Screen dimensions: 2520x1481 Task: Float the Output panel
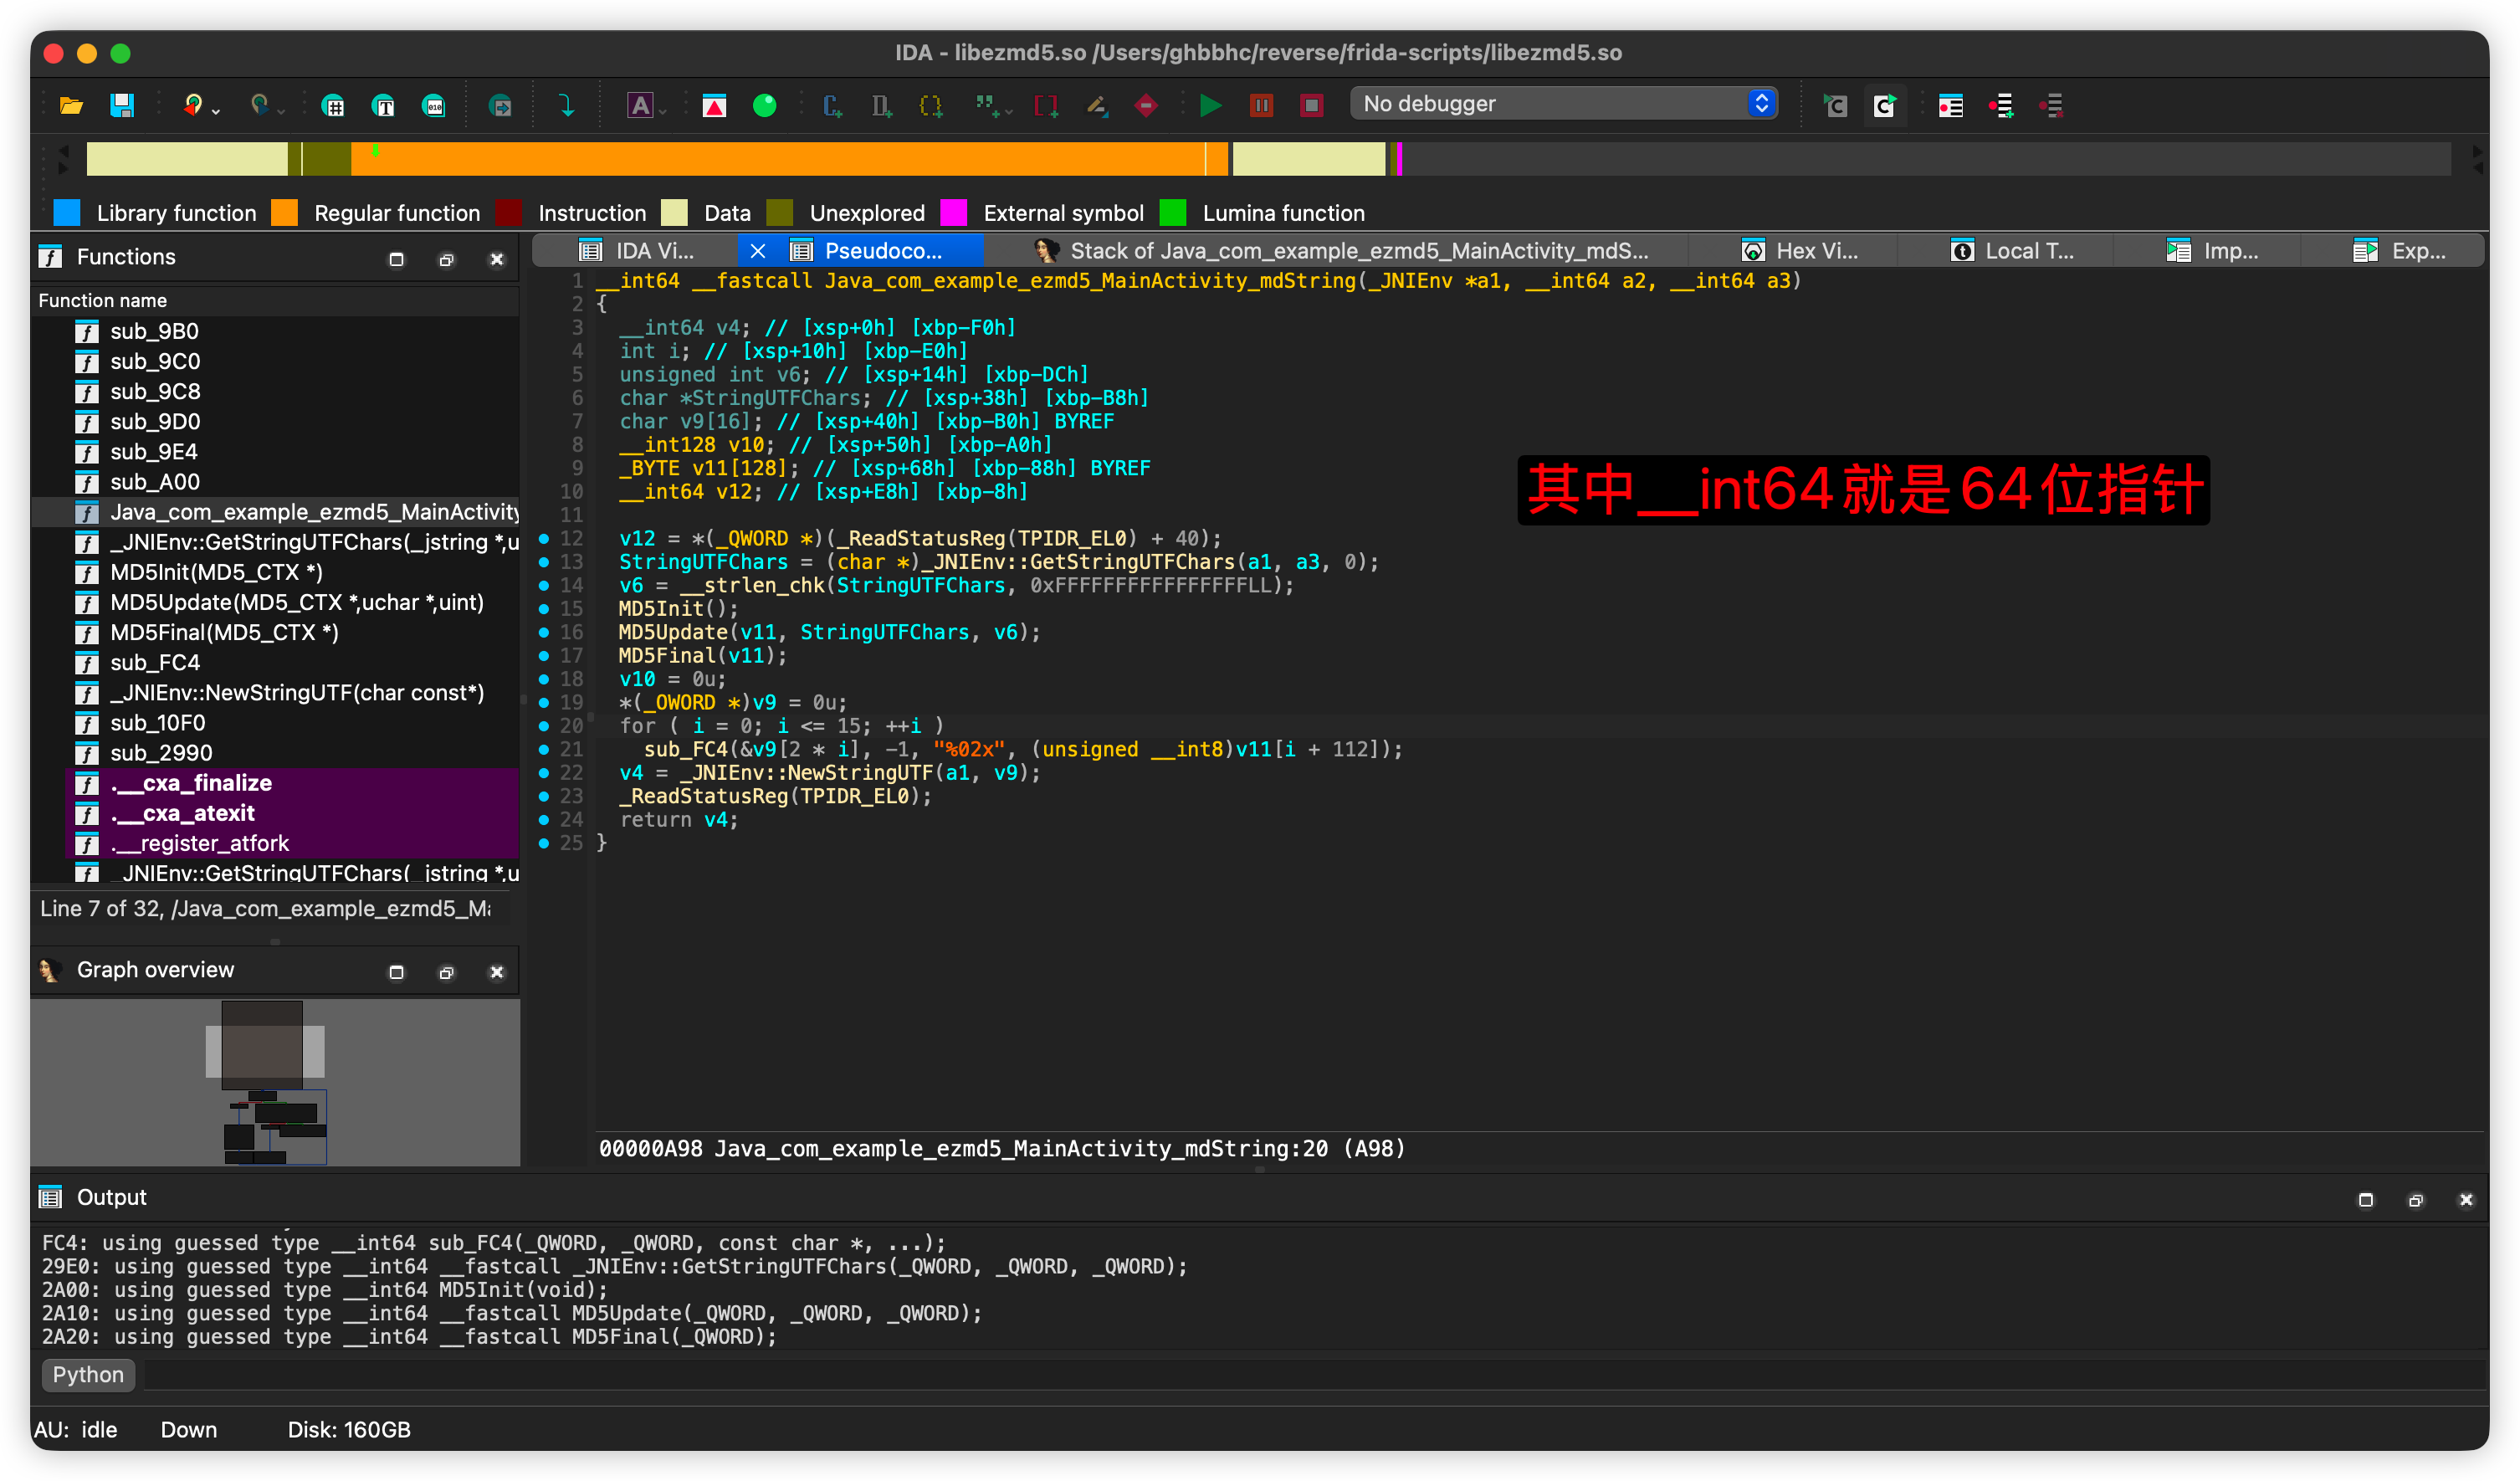point(2416,1200)
